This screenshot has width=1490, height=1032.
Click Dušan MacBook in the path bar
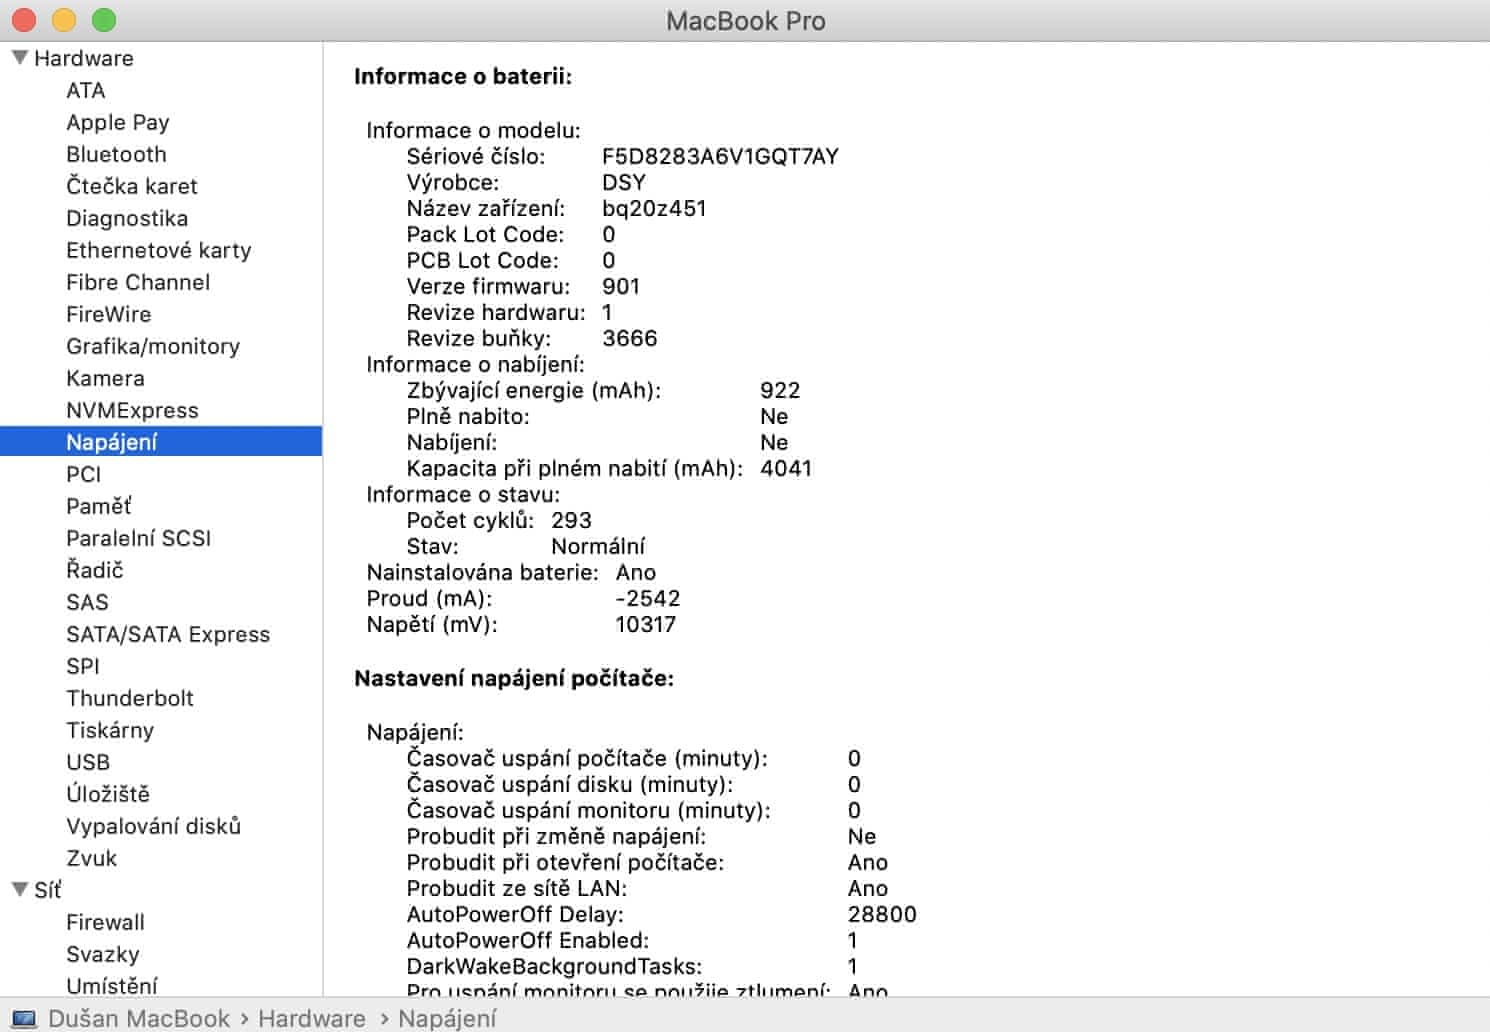click(x=139, y=1018)
